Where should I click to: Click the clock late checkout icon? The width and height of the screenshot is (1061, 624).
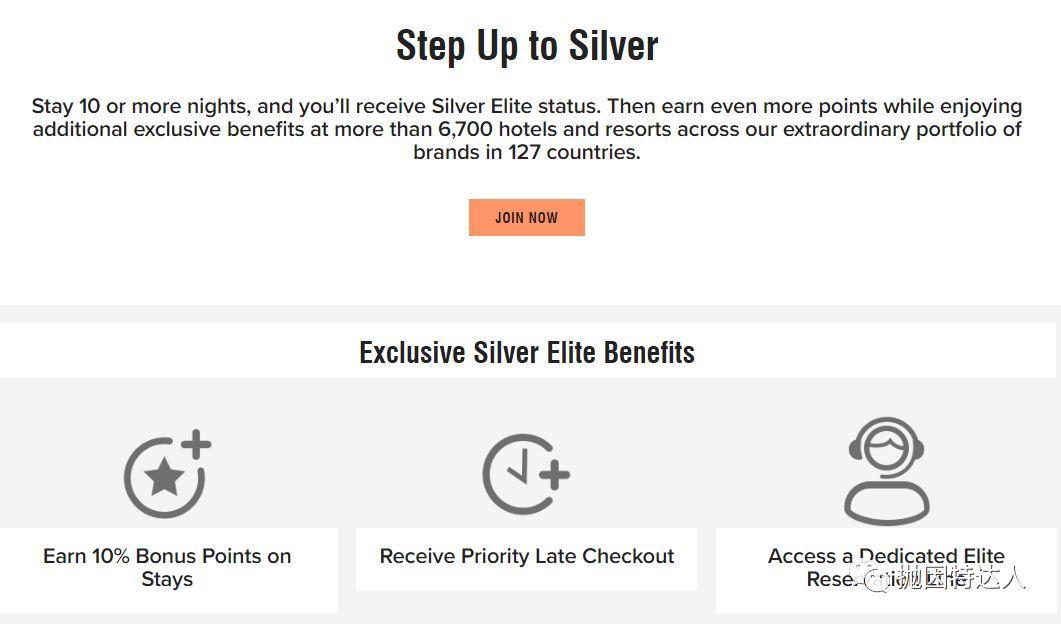tap(520, 474)
